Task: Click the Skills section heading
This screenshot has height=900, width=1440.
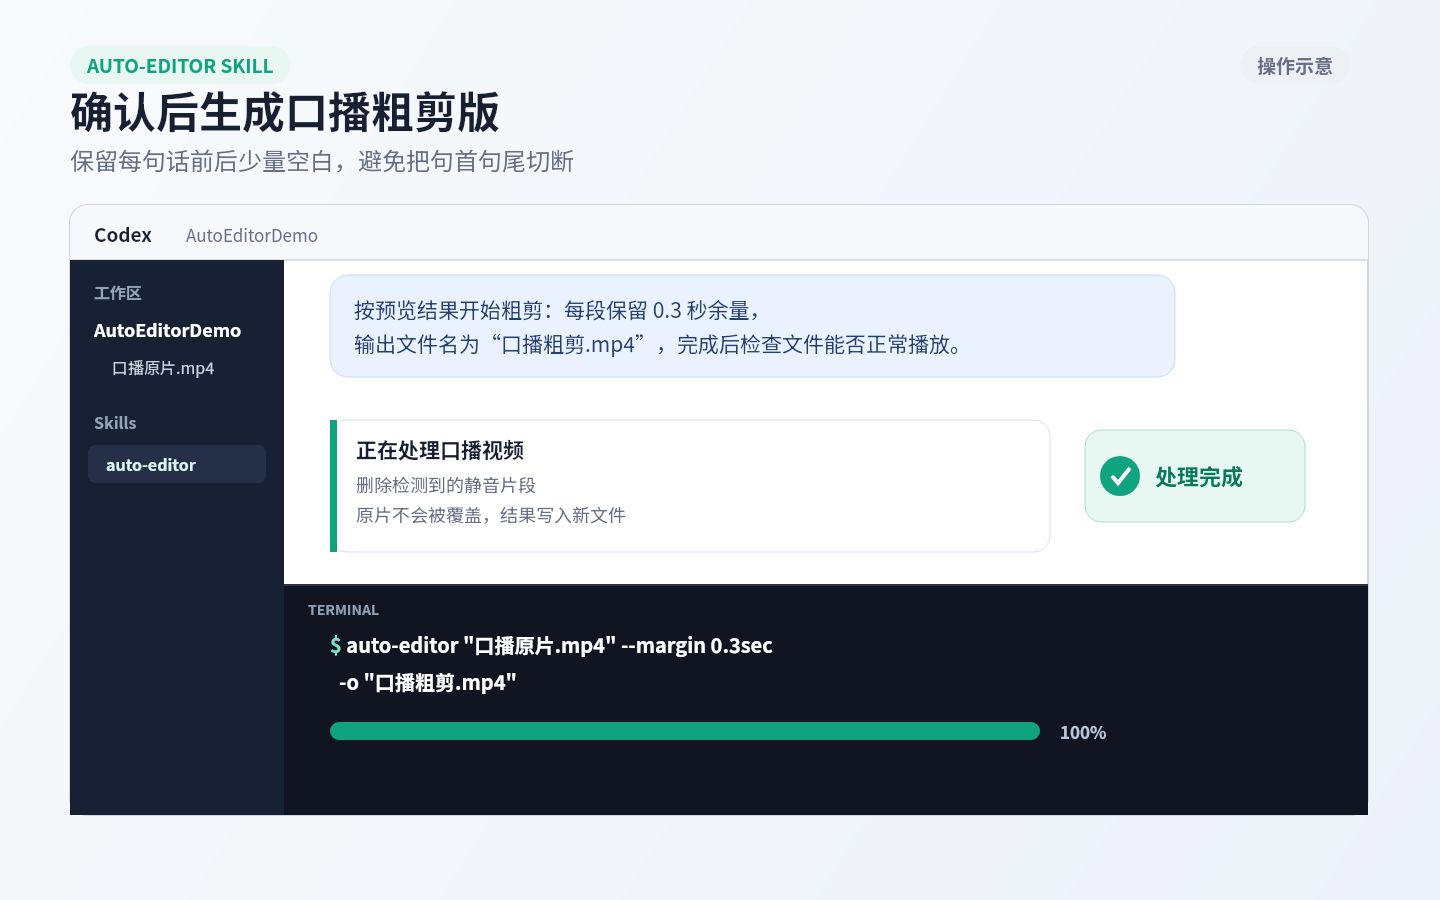Action: pyautogui.click(x=115, y=423)
